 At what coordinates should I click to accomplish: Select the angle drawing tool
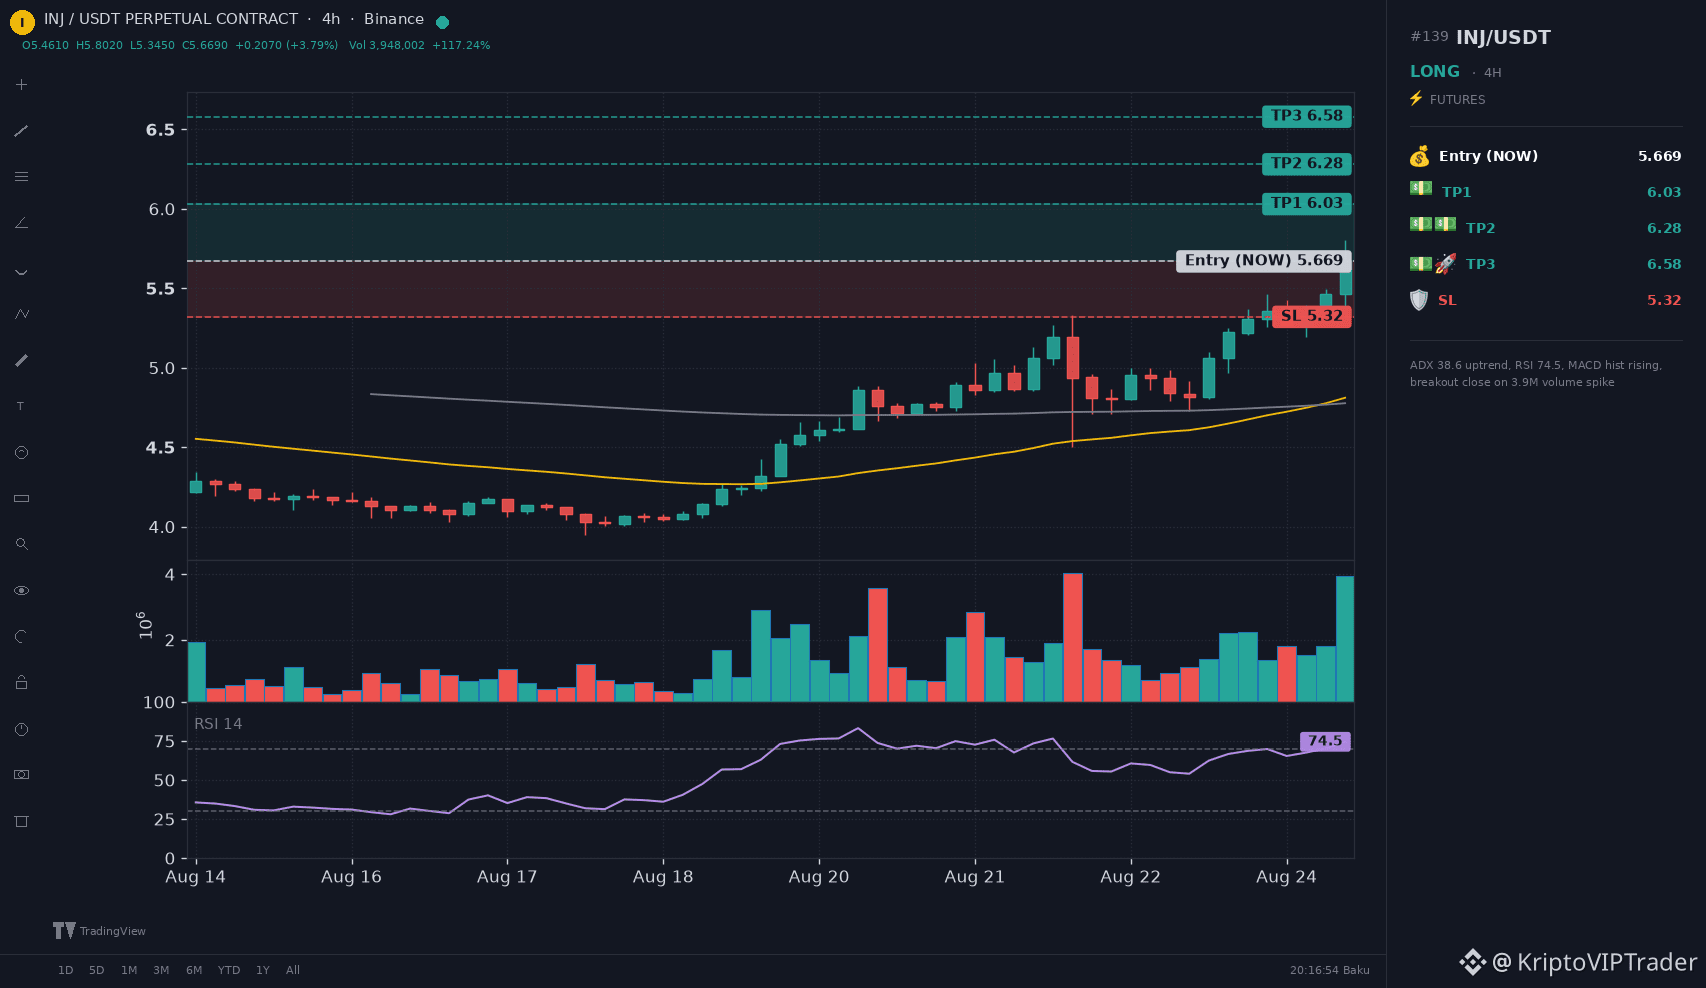(x=21, y=223)
